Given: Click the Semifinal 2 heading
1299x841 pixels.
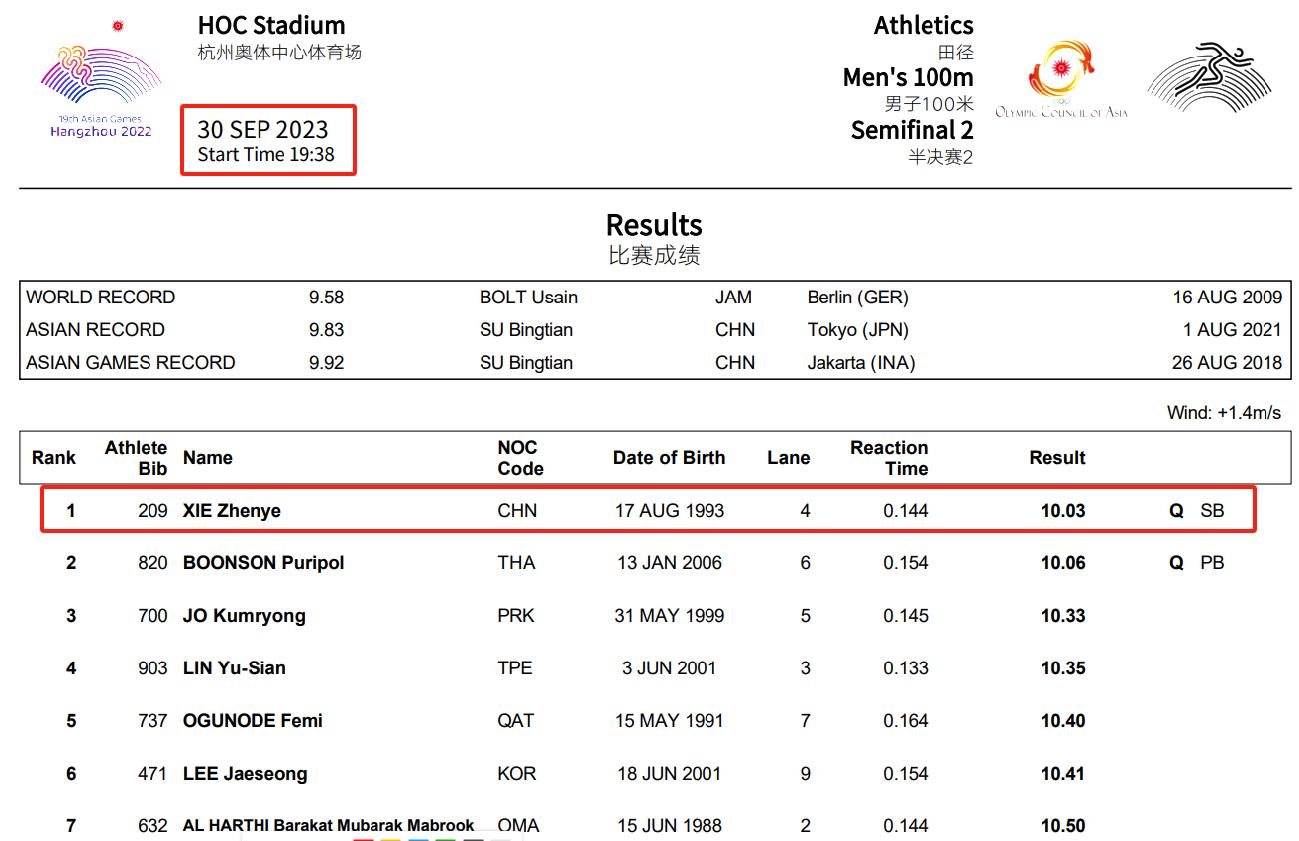Looking at the screenshot, I should (911, 130).
